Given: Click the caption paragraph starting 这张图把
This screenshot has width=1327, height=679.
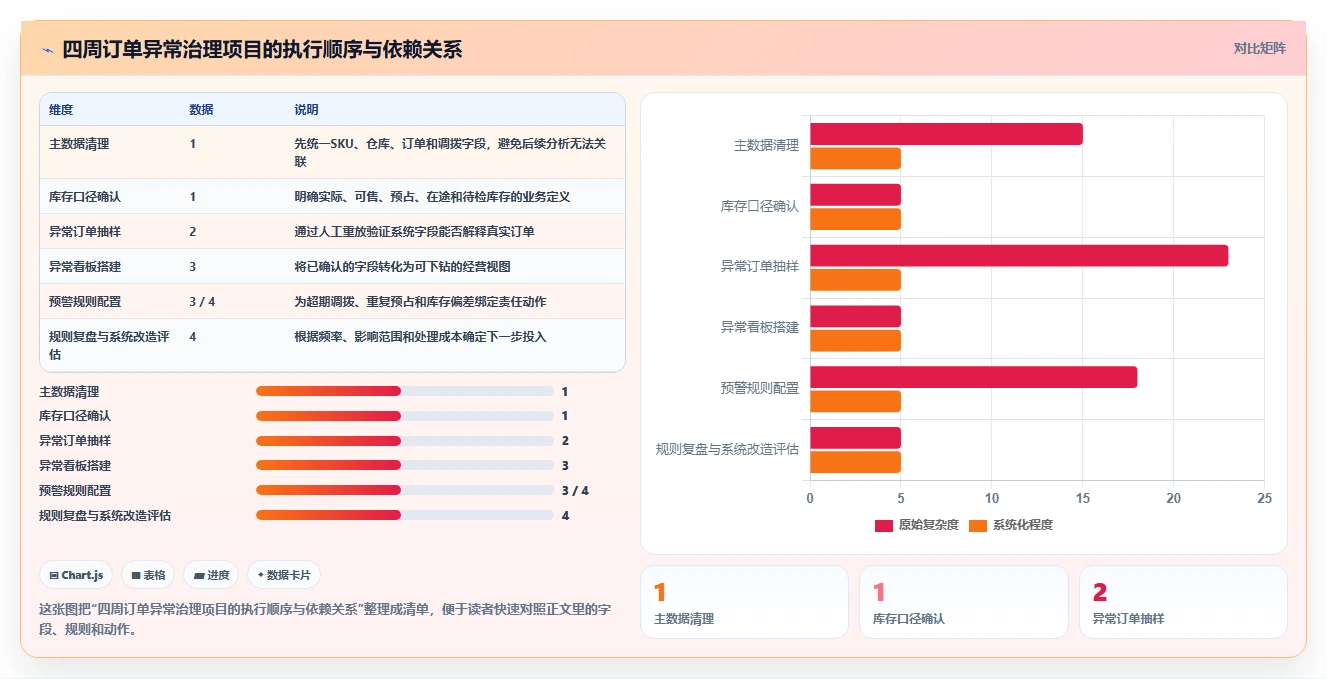Looking at the screenshot, I should [x=325, y=619].
